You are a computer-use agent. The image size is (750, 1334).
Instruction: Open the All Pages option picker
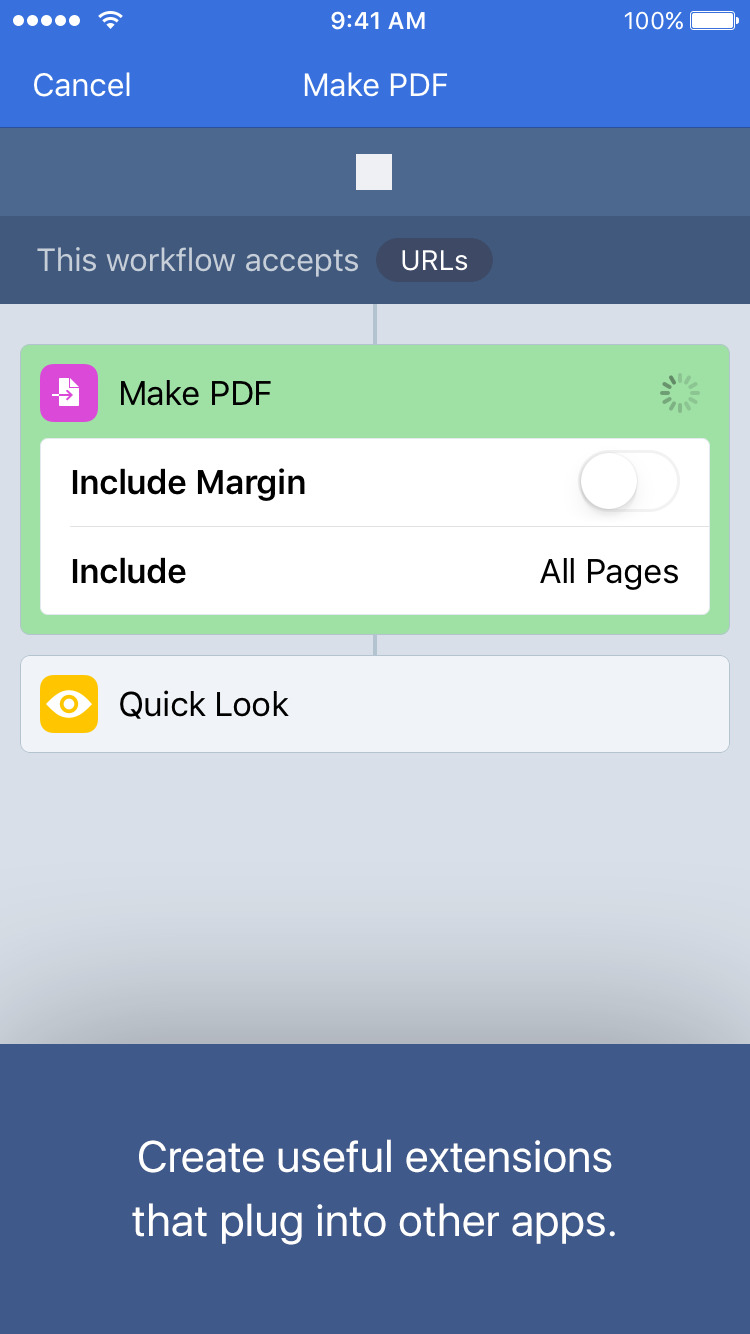point(609,571)
